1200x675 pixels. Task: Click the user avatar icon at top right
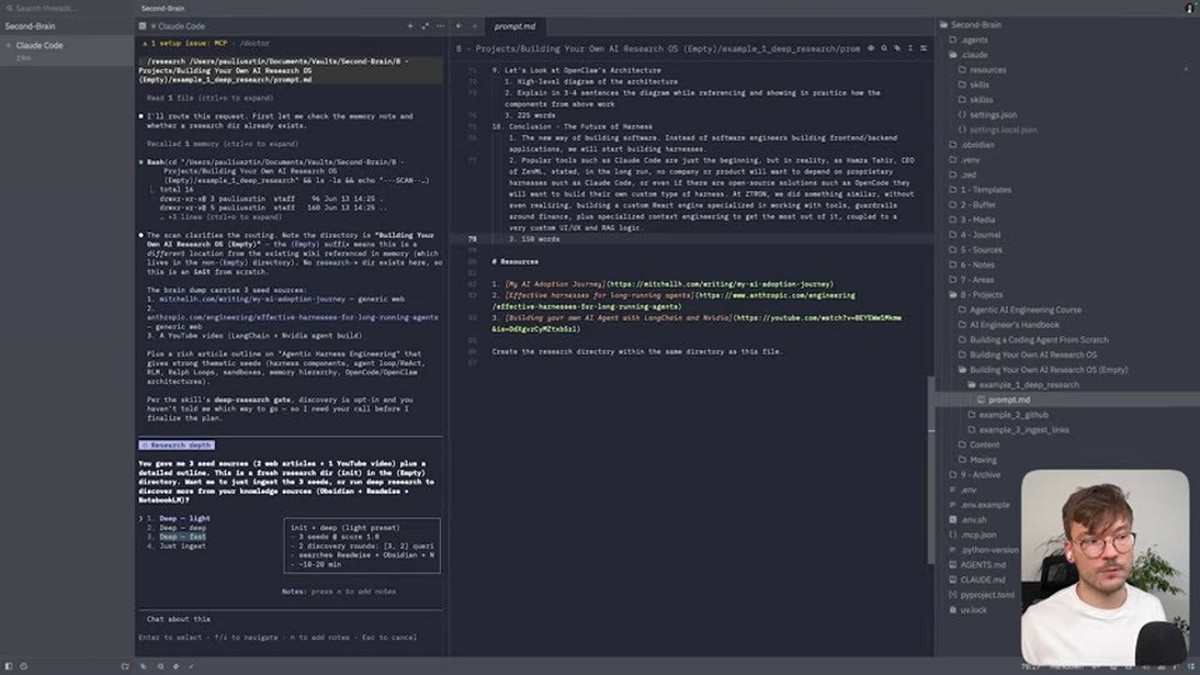point(1189,8)
